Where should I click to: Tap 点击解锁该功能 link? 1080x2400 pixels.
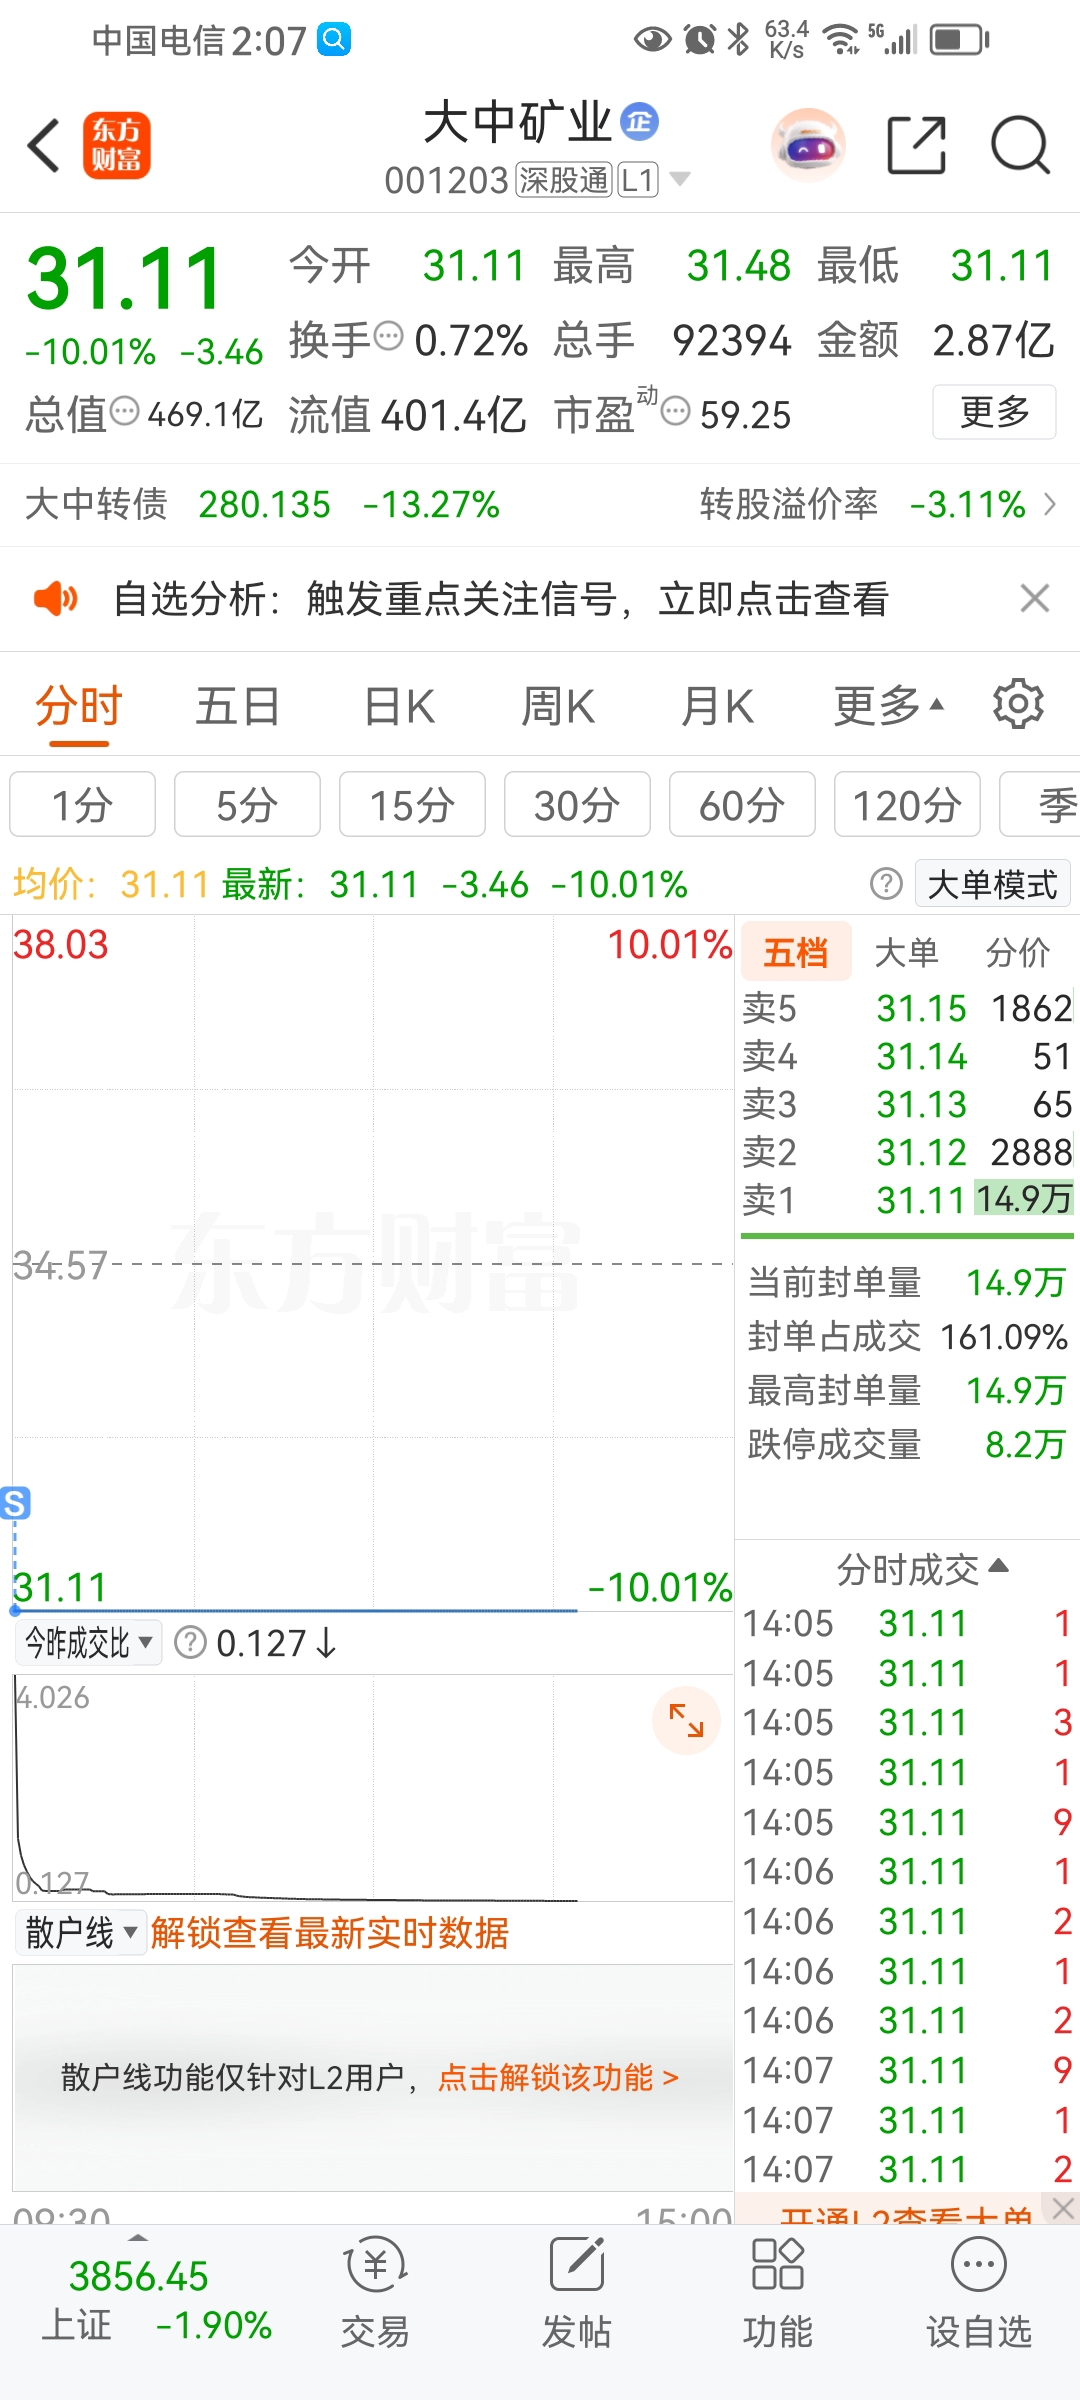point(558,2078)
